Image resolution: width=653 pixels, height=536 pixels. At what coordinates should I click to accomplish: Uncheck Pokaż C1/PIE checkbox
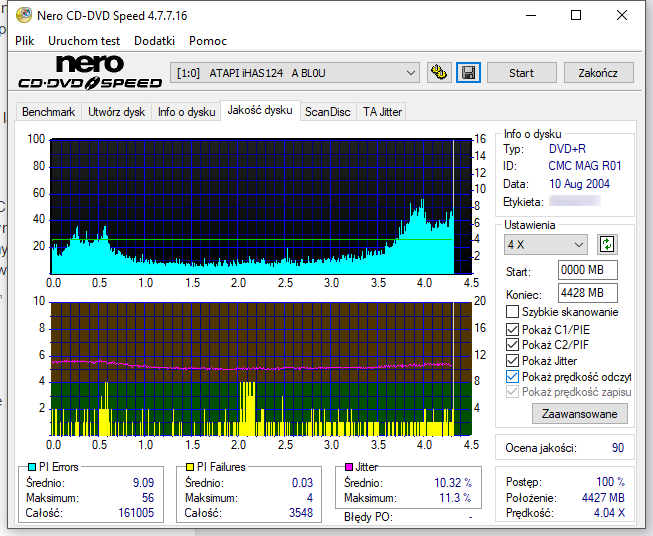click(x=512, y=329)
